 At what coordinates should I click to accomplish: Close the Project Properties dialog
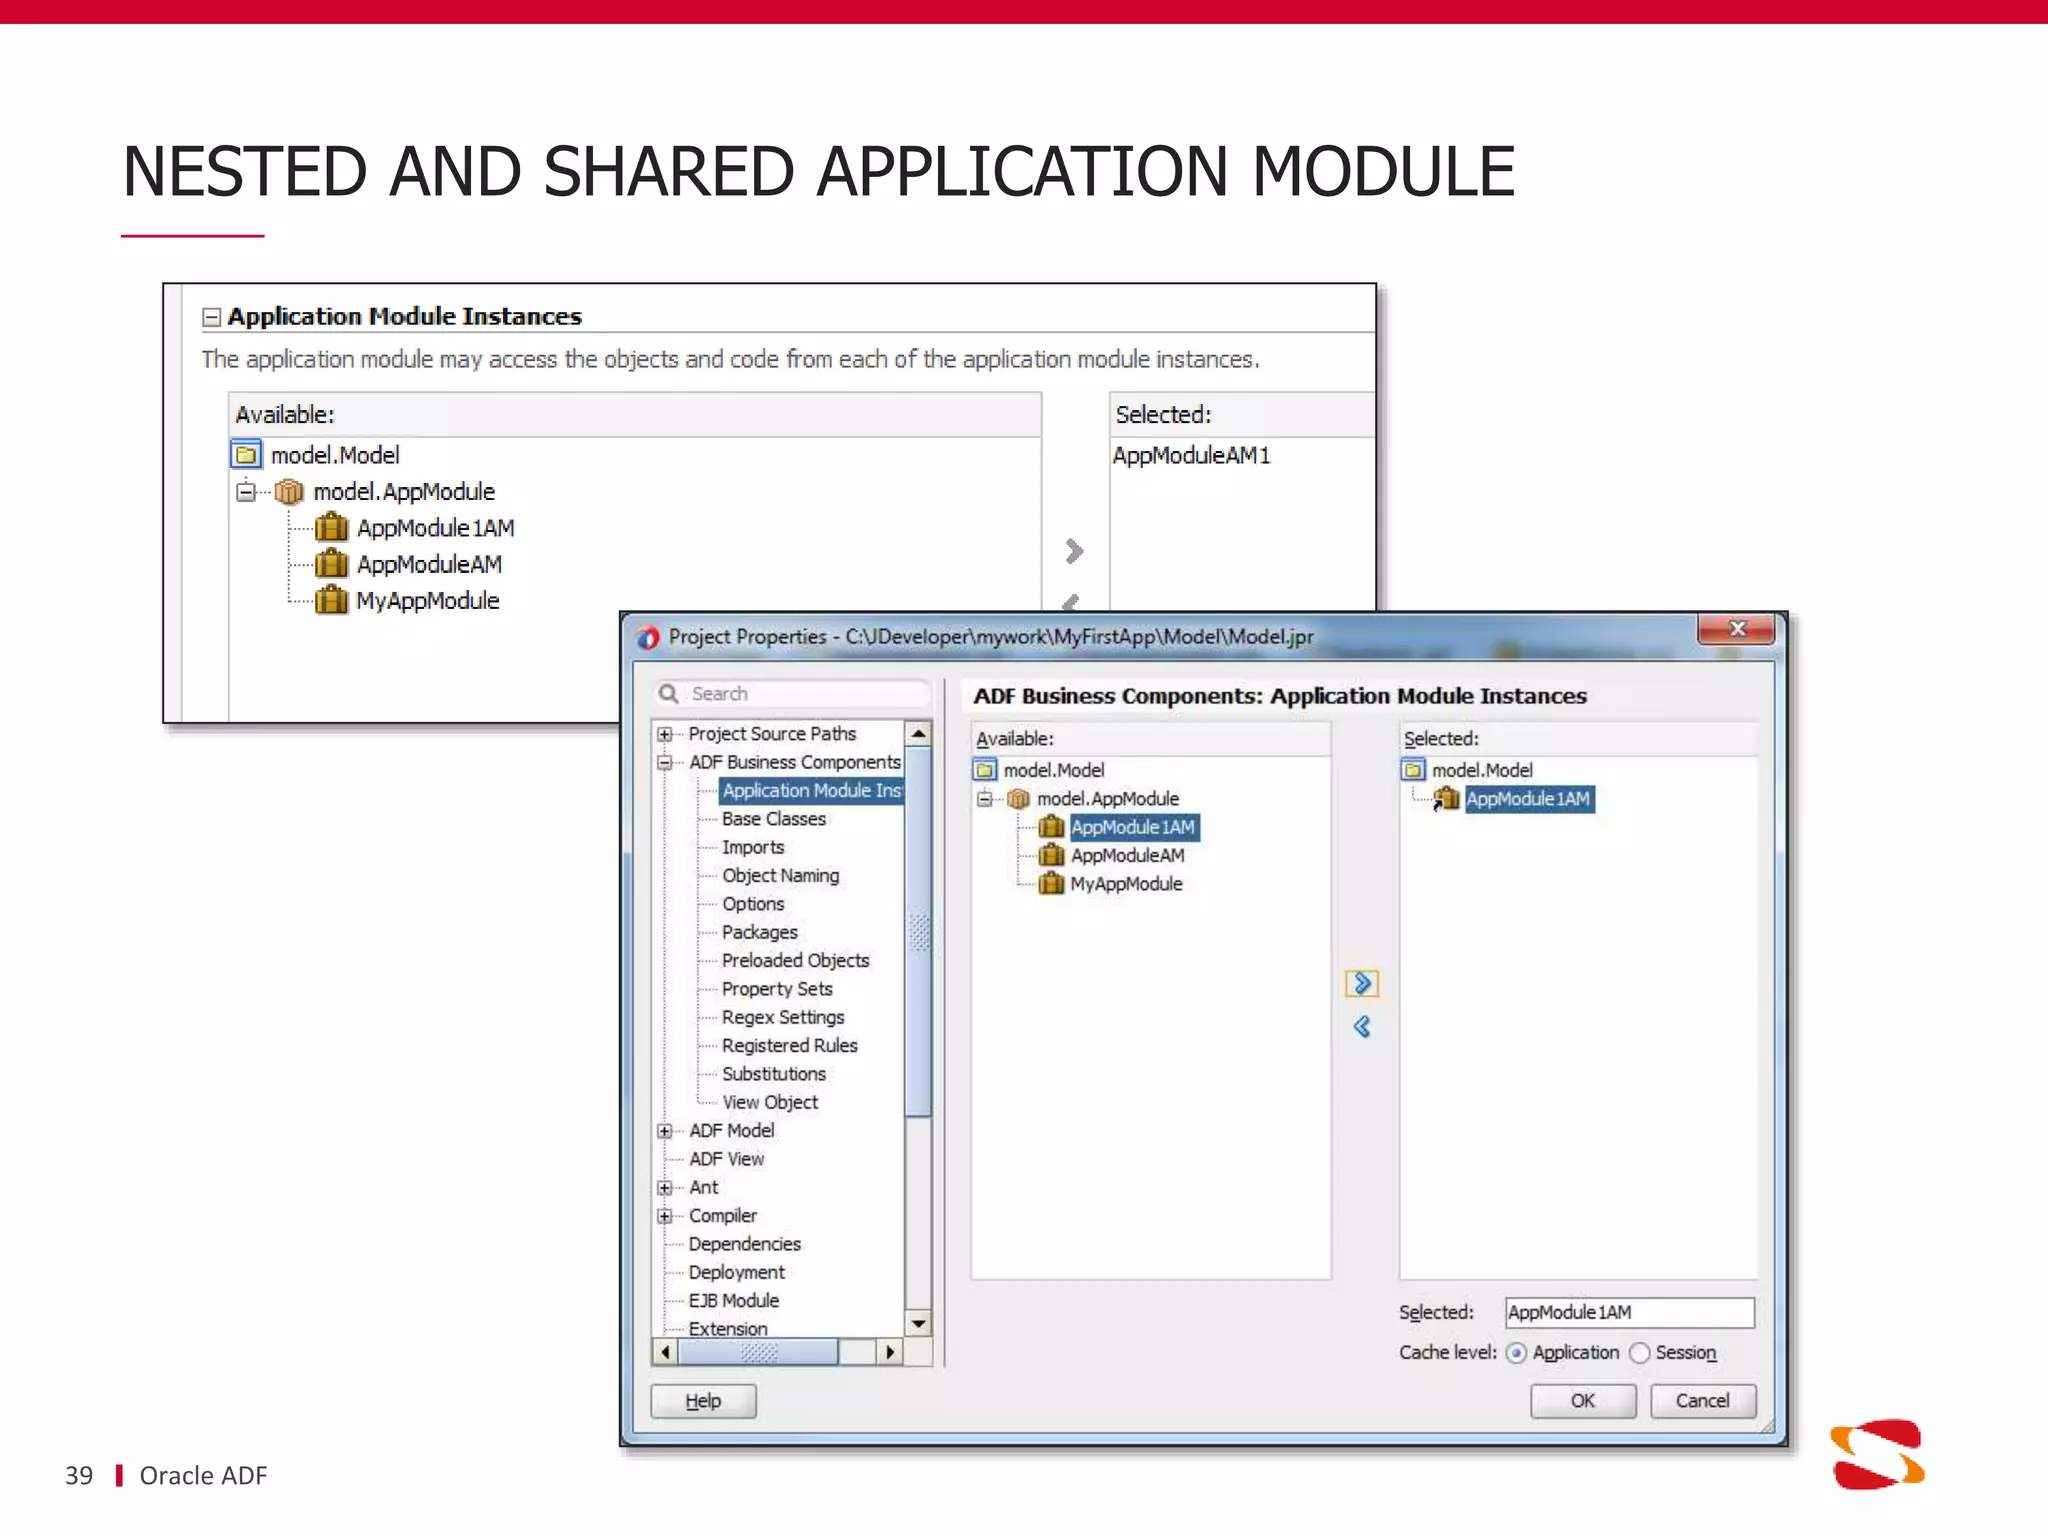(x=1736, y=629)
